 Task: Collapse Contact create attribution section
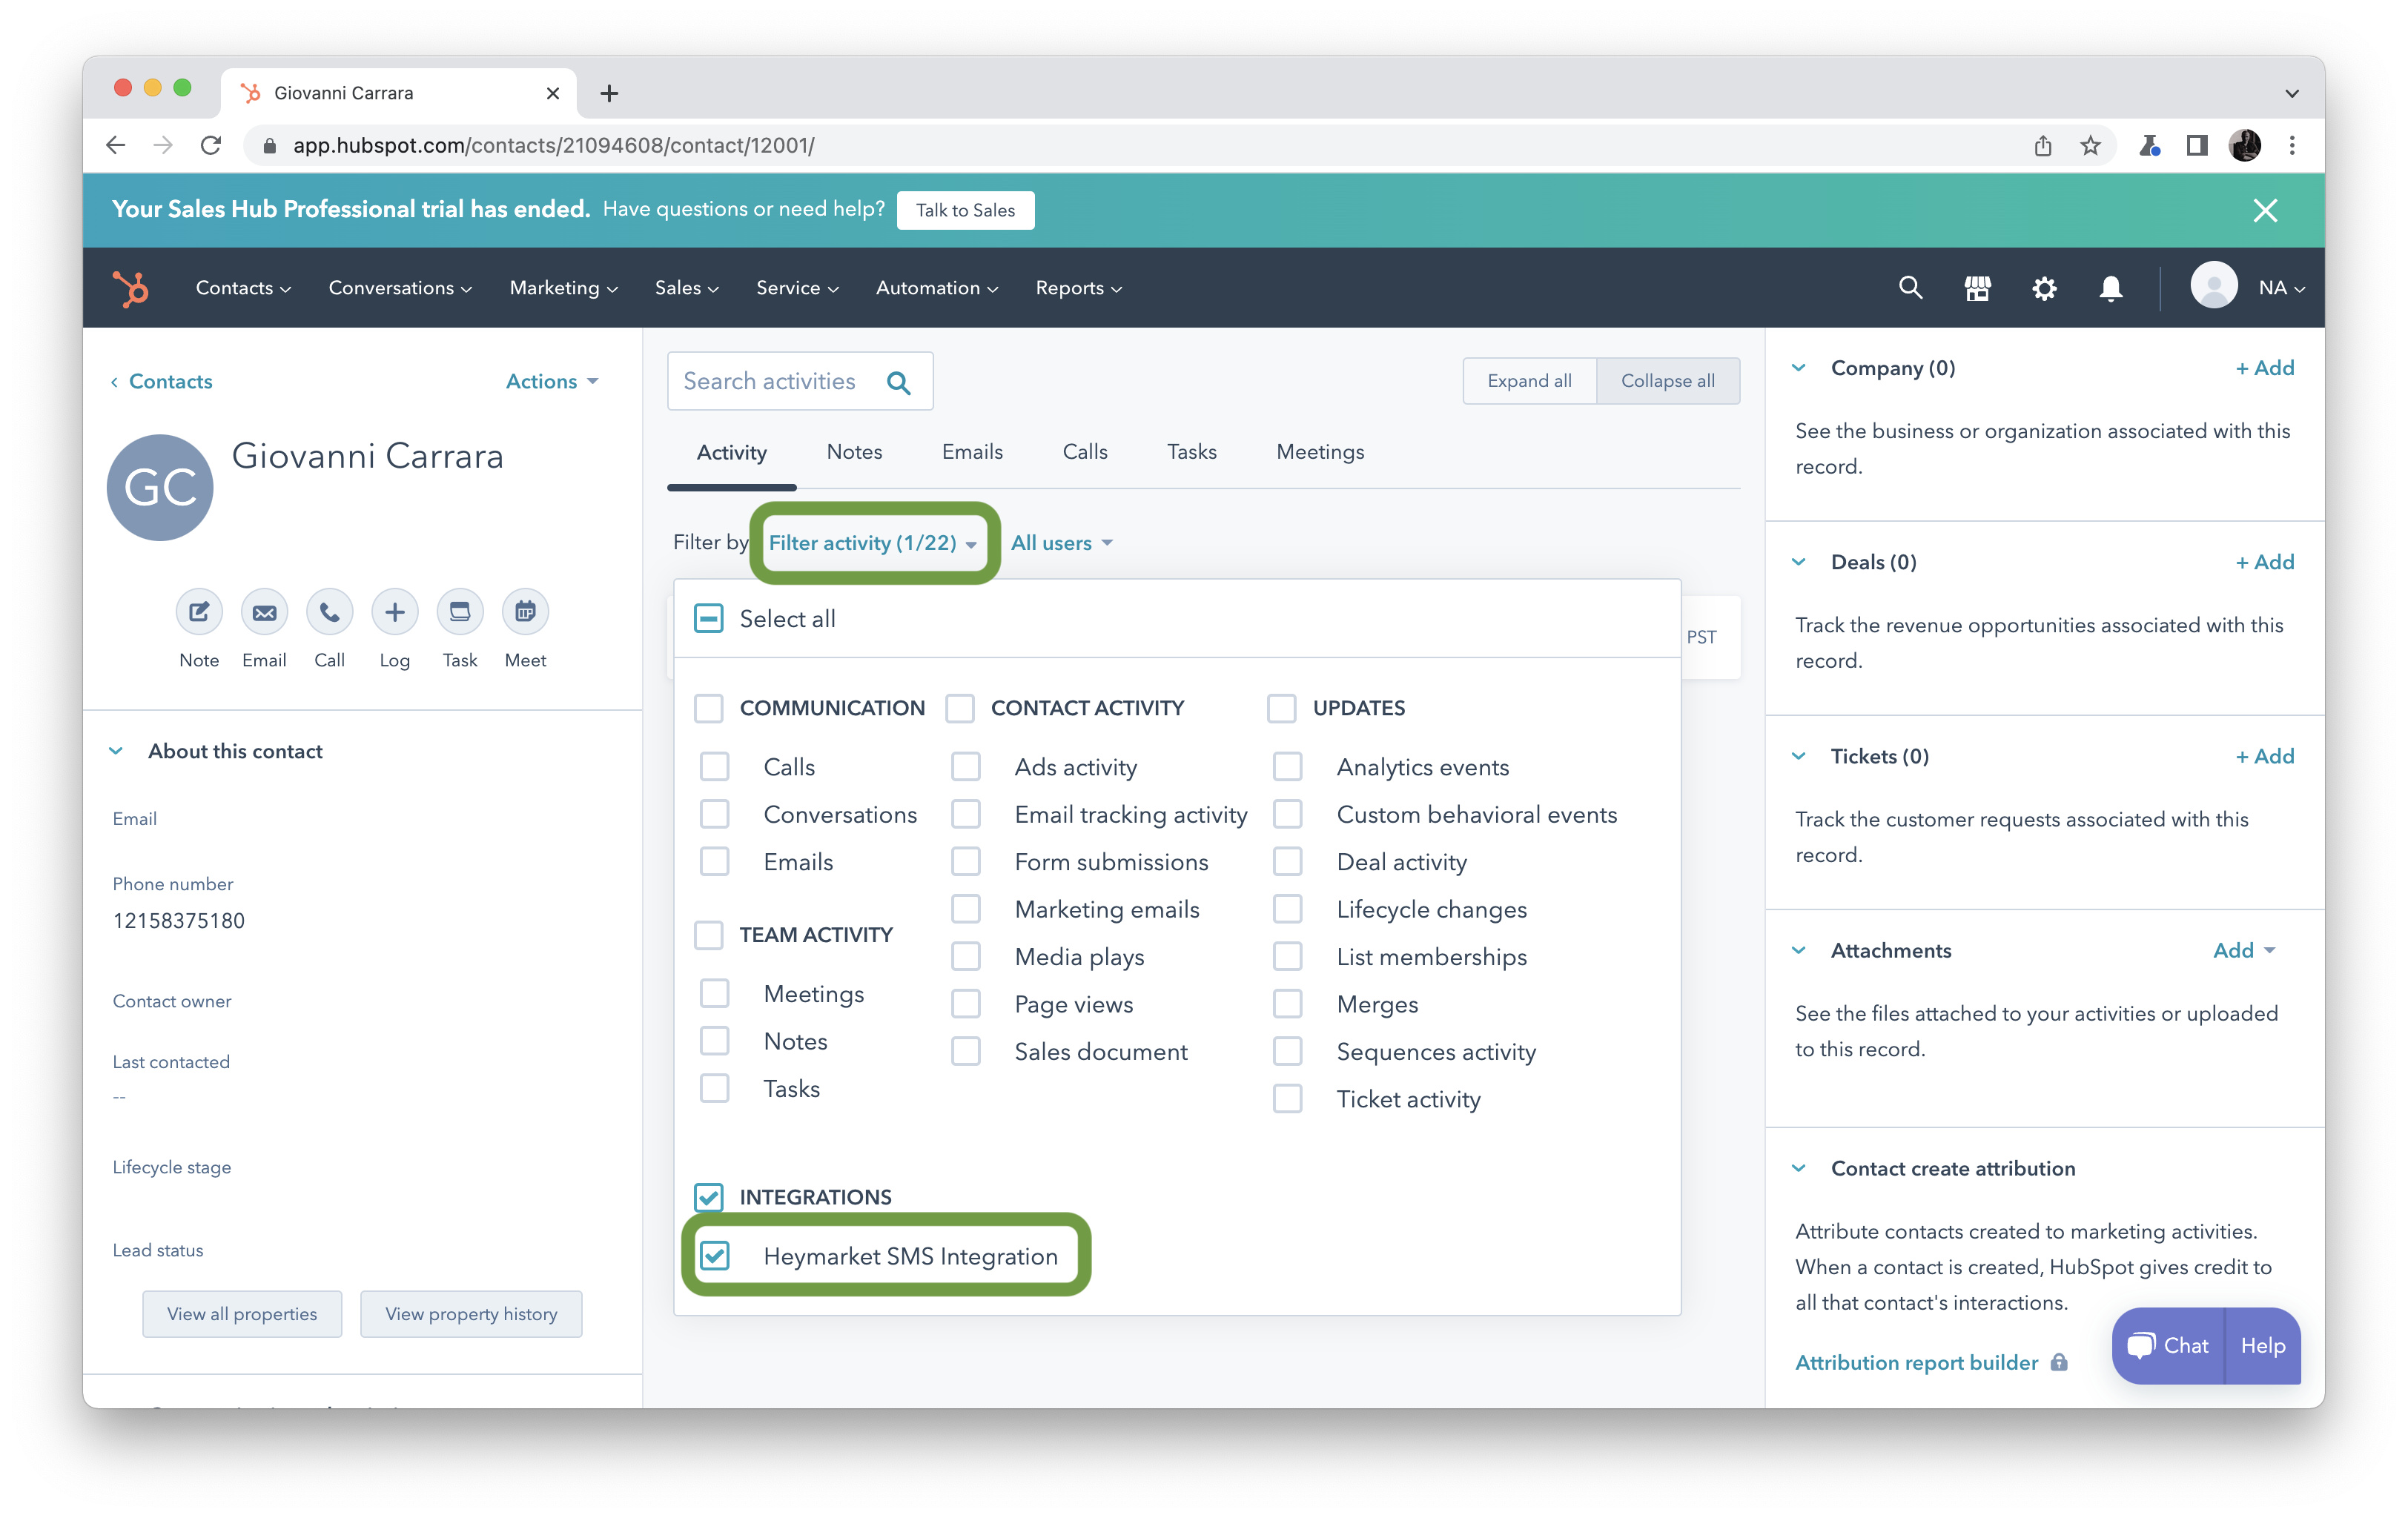point(1798,1169)
